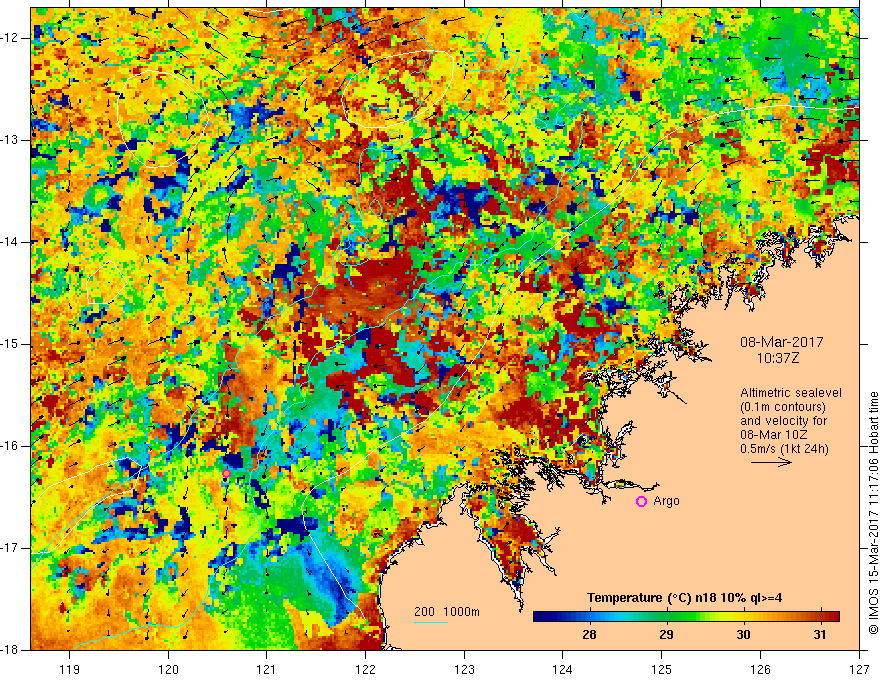Click longitude axis label '120'

(x=168, y=669)
